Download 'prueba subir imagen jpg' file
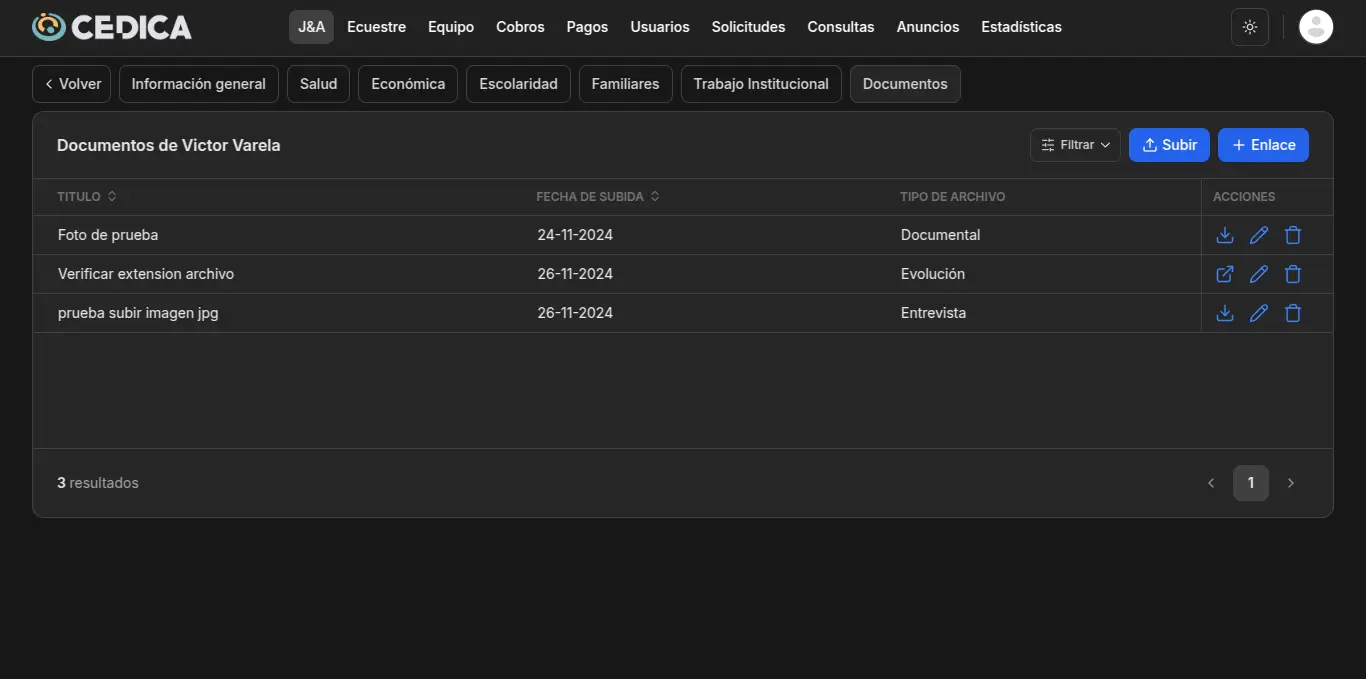Viewport: 1366px width, 679px height. [1224, 313]
